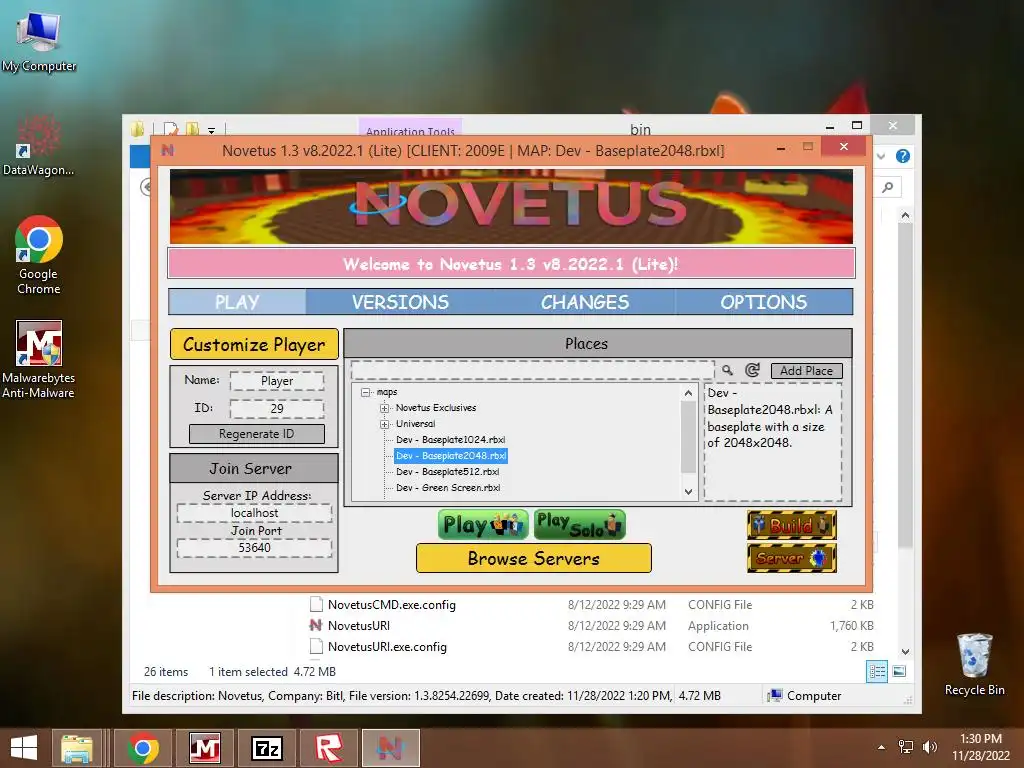1024x768 pixels.
Task: Click the player Name field
Action: 277,381
